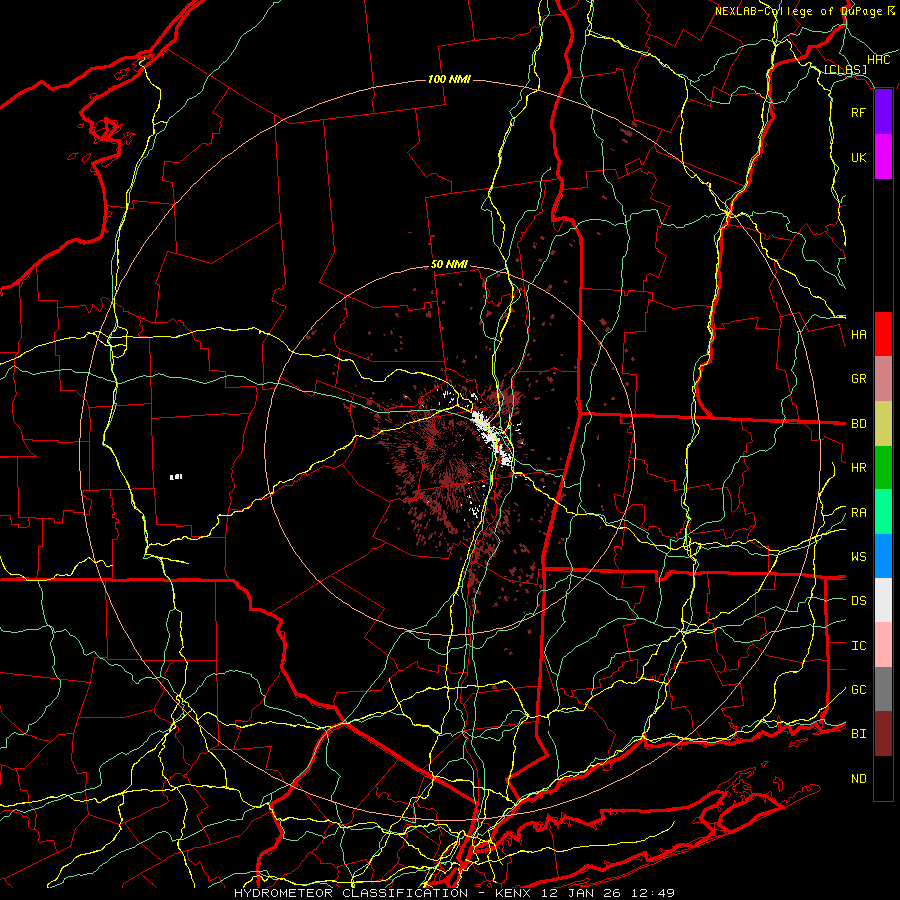Click the small white echo west of radar
This screenshot has height=900, width=900.
pos(176,476)
